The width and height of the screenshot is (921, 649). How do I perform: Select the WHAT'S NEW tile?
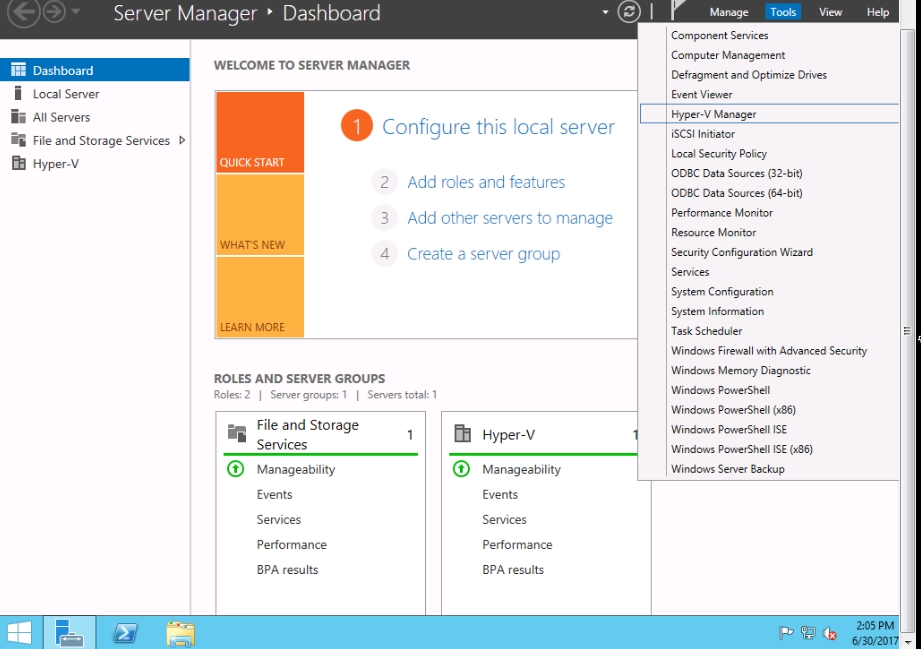click(x=260, y=214)
